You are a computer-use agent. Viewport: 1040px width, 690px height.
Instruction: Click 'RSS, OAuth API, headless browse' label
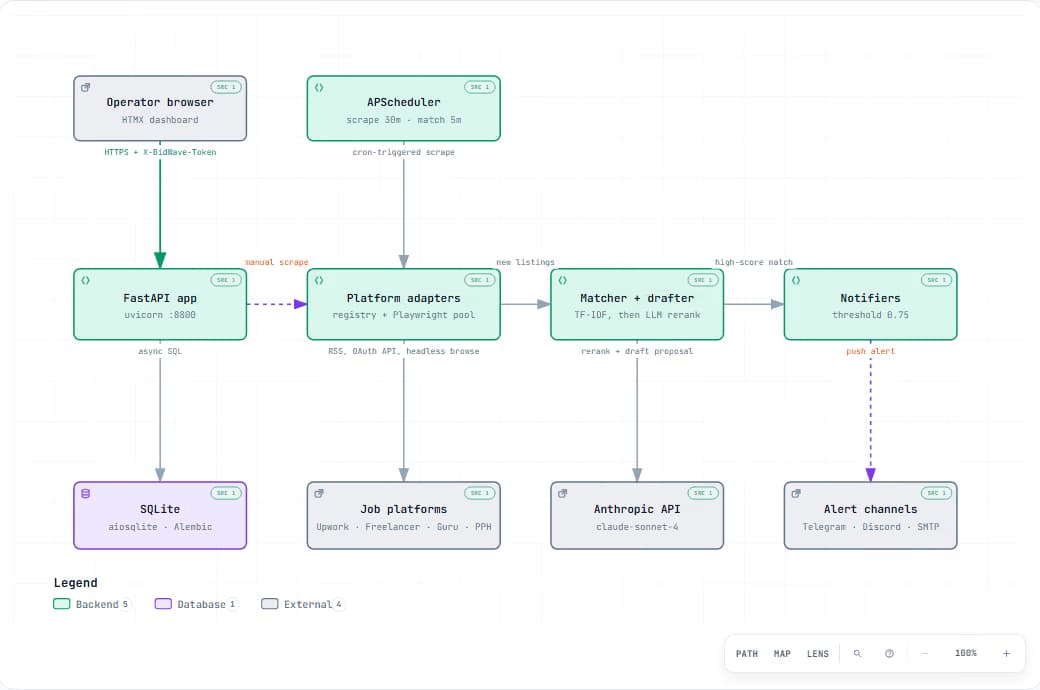tap(403, 351)
